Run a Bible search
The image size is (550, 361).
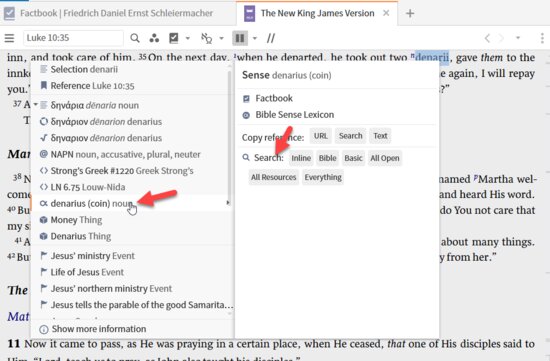coord(327,158)
